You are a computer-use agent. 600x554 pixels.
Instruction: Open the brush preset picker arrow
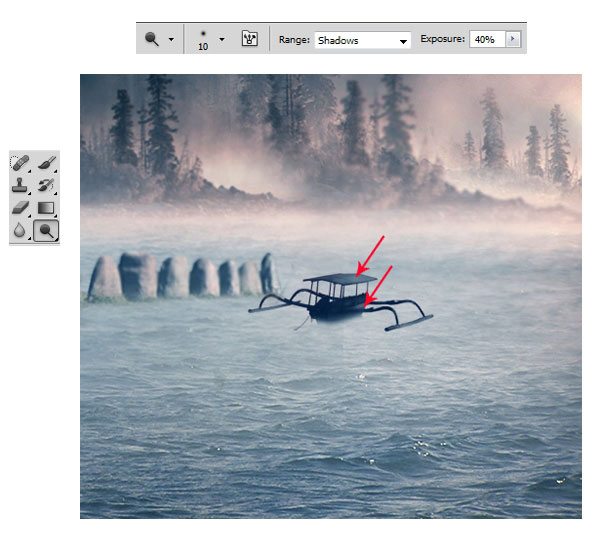click(222, 39)
